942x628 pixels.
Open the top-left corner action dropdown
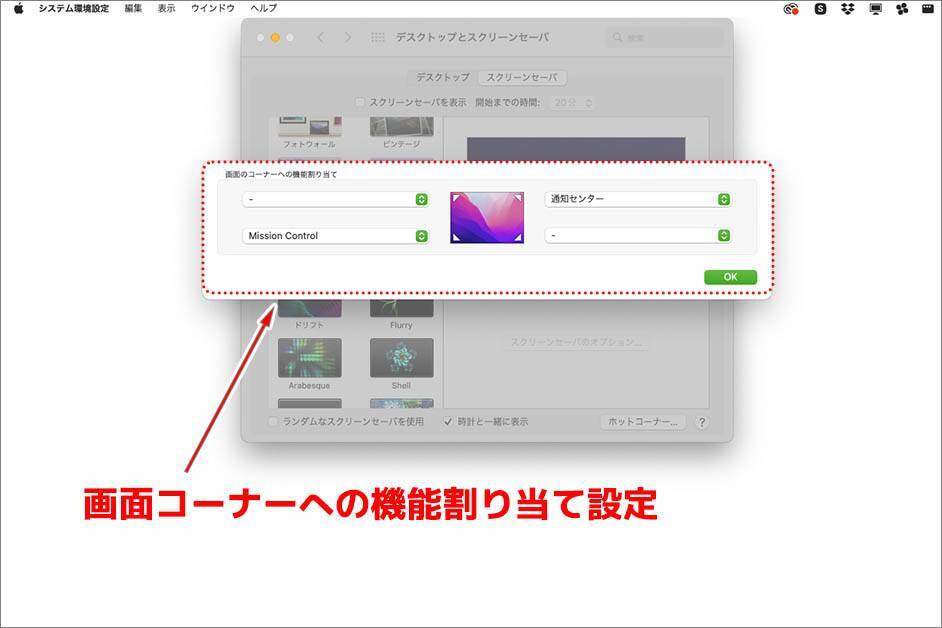[x=335, y=199]
